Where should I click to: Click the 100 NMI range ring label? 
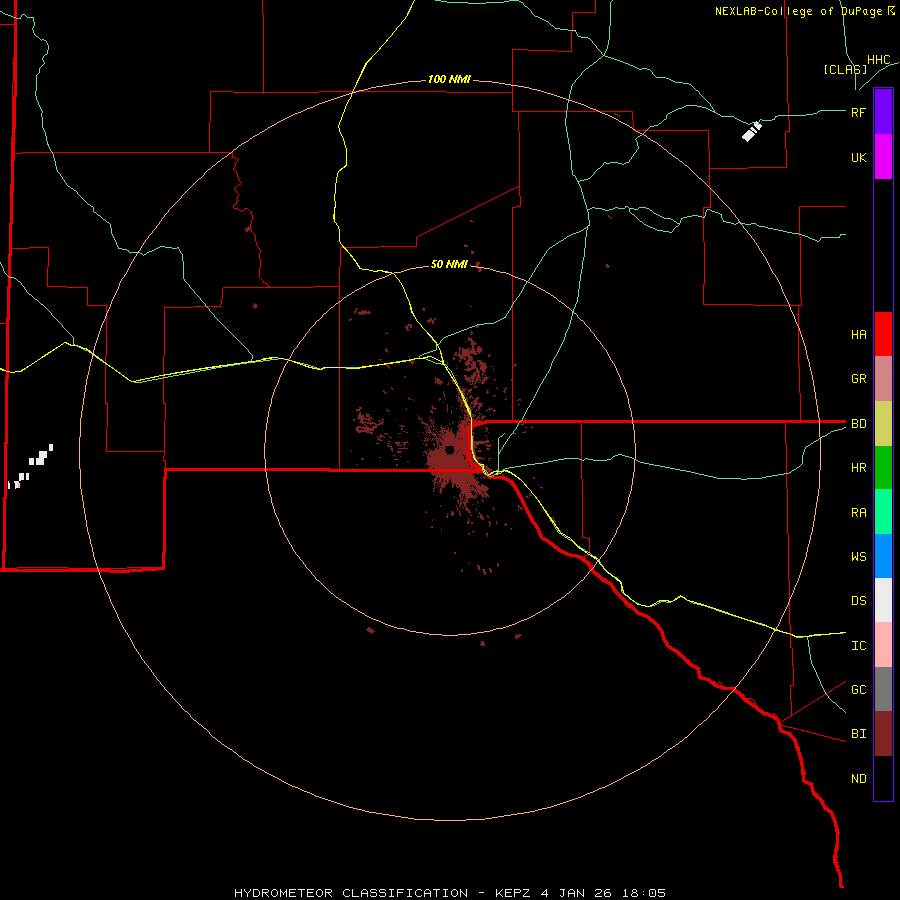pos(449,79)
